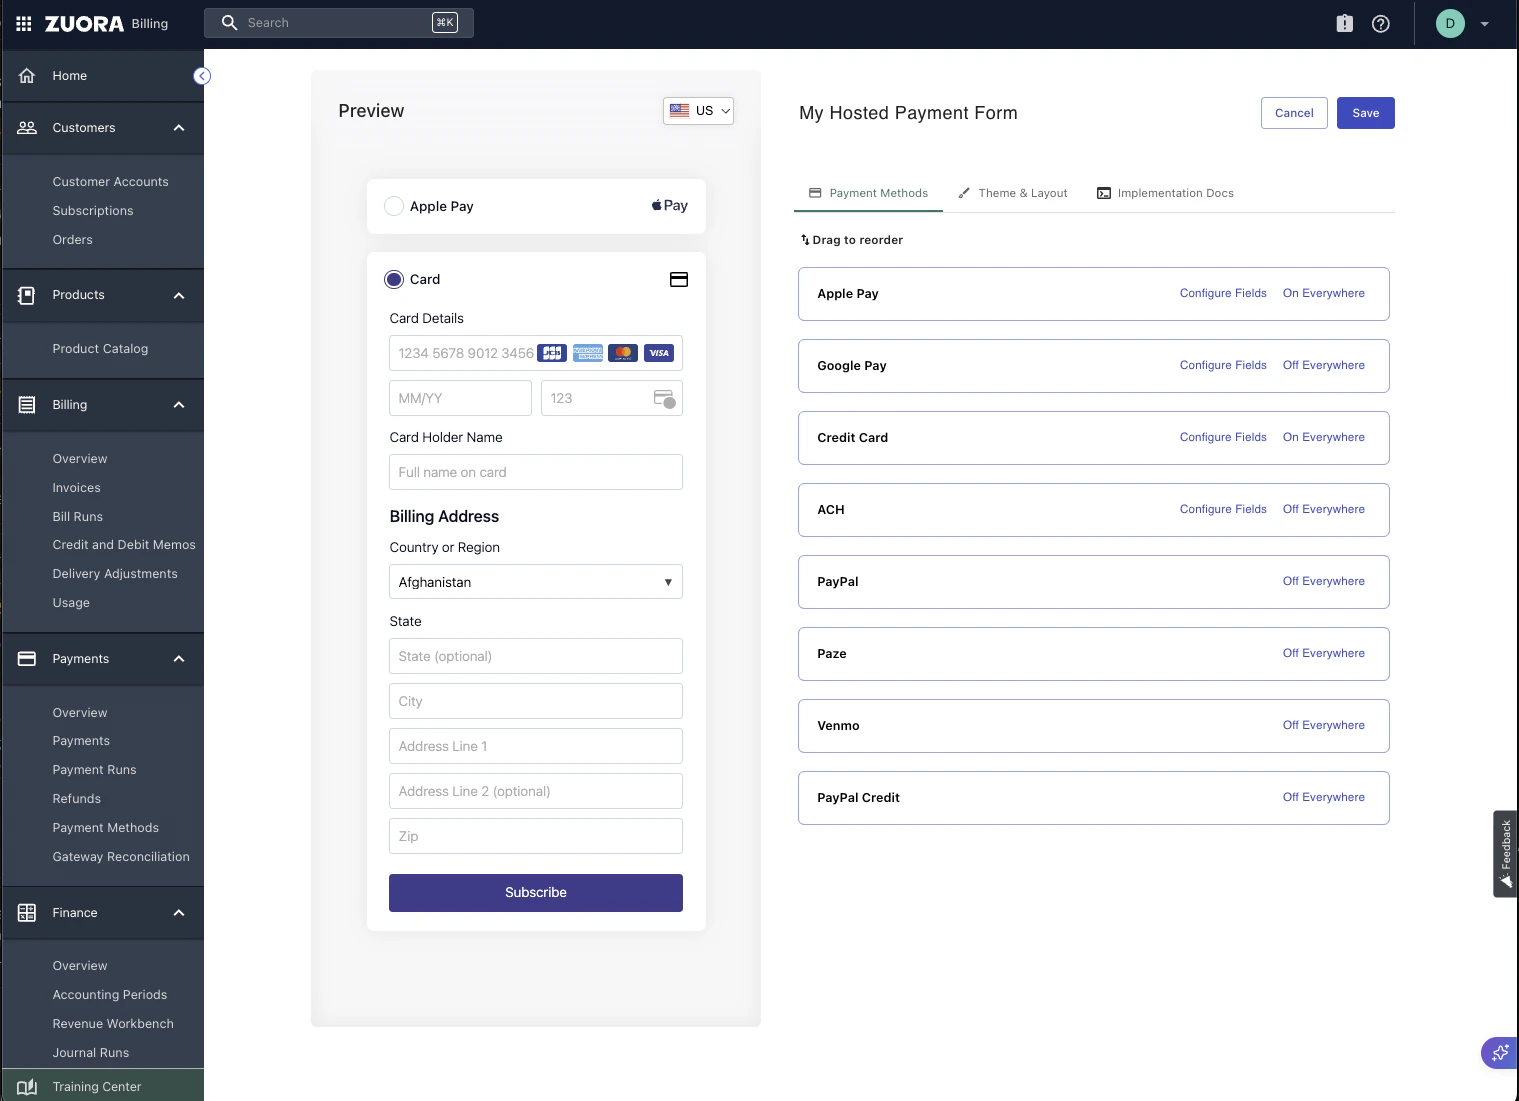1519x1101 pixels.
Task: Switch to the Payment Methods tab
Action: point(868,193)
